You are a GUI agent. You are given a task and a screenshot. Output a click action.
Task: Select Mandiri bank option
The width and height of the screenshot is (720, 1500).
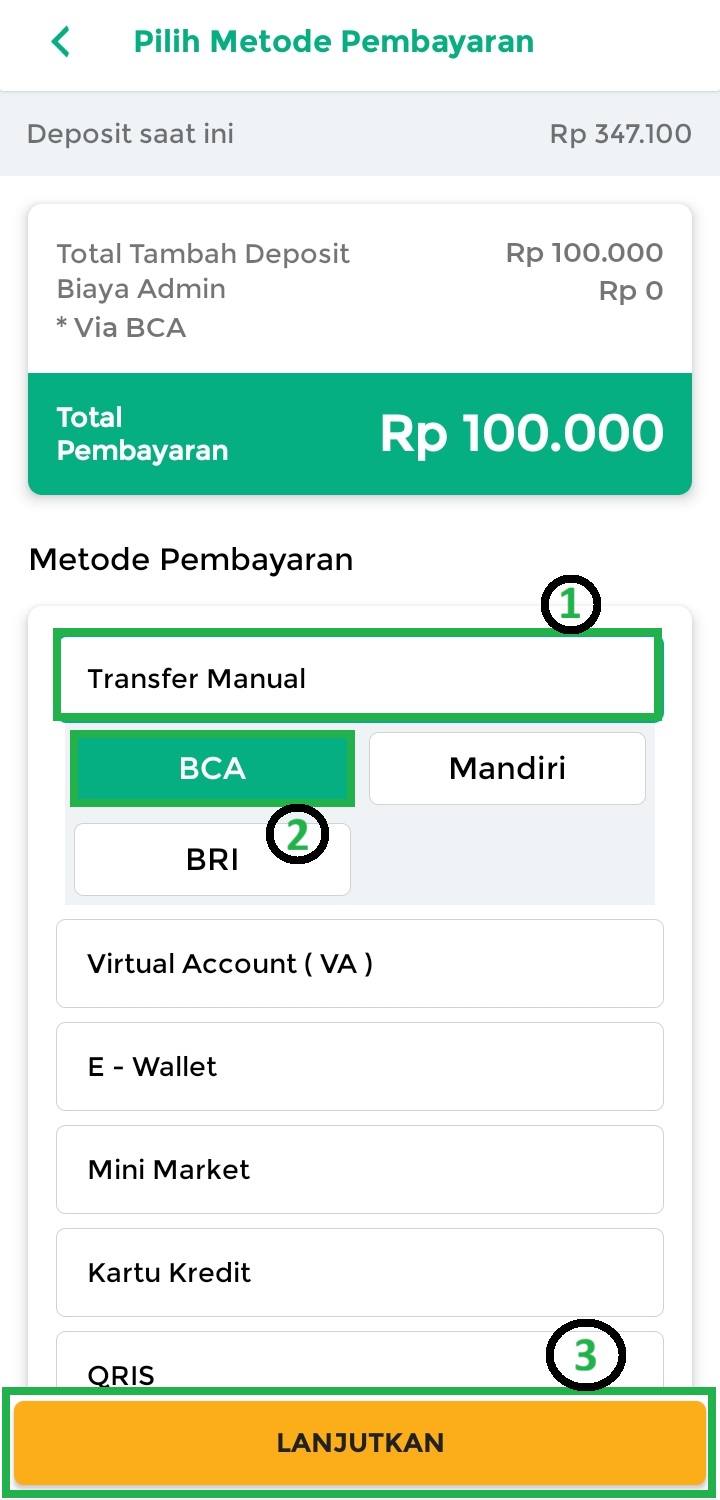(507, 768)
